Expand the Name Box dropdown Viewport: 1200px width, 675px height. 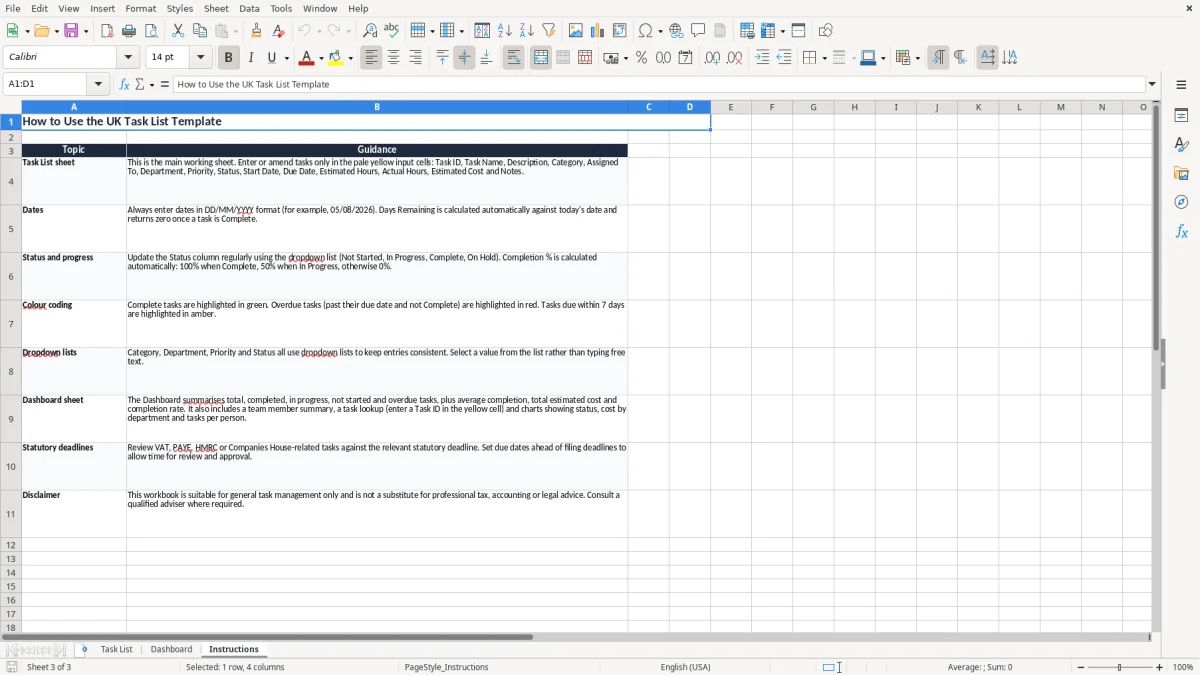99,84
